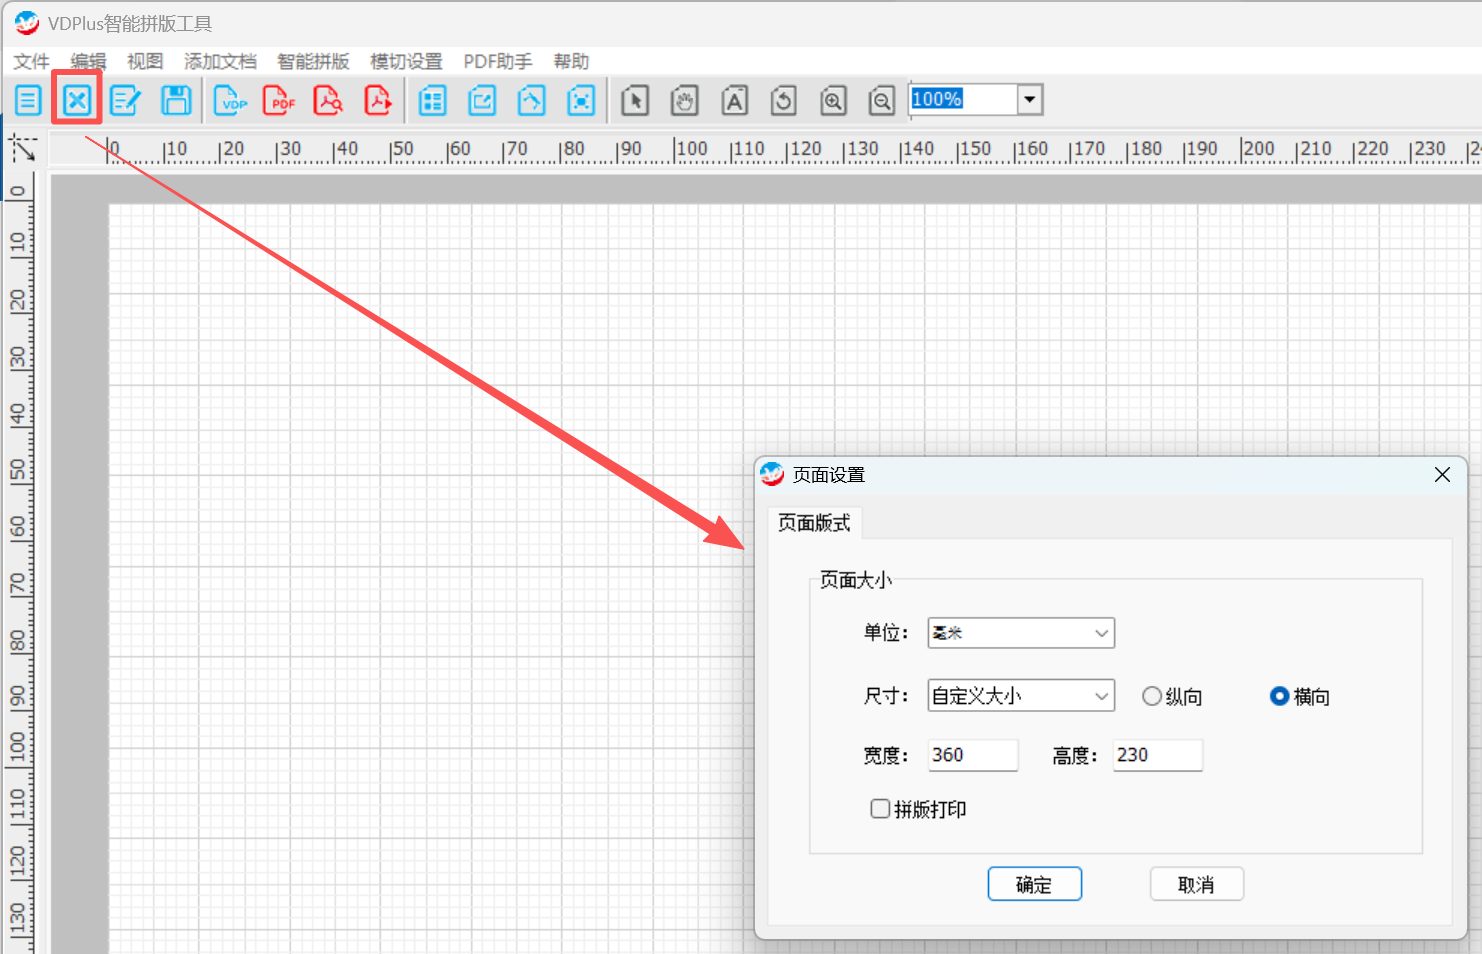Click the zoom out magnifier icon

pos(881,100)
